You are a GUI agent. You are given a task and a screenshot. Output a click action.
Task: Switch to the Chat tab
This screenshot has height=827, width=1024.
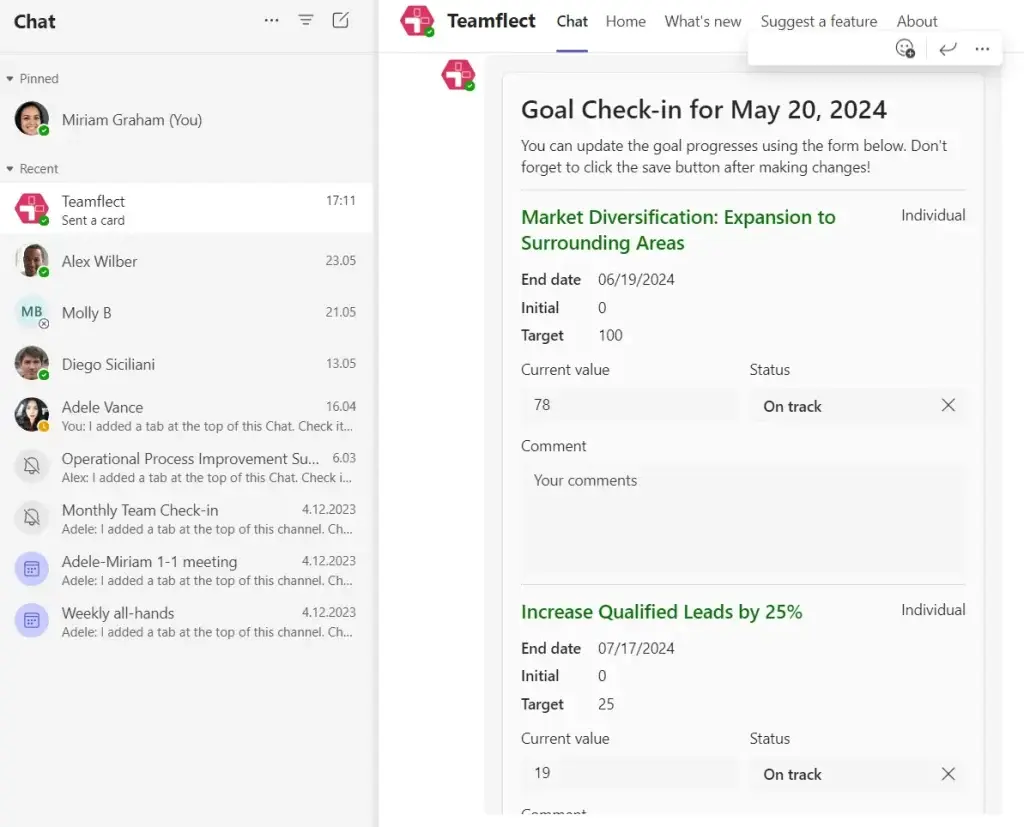pyautogui.click(x=572, y=22)
